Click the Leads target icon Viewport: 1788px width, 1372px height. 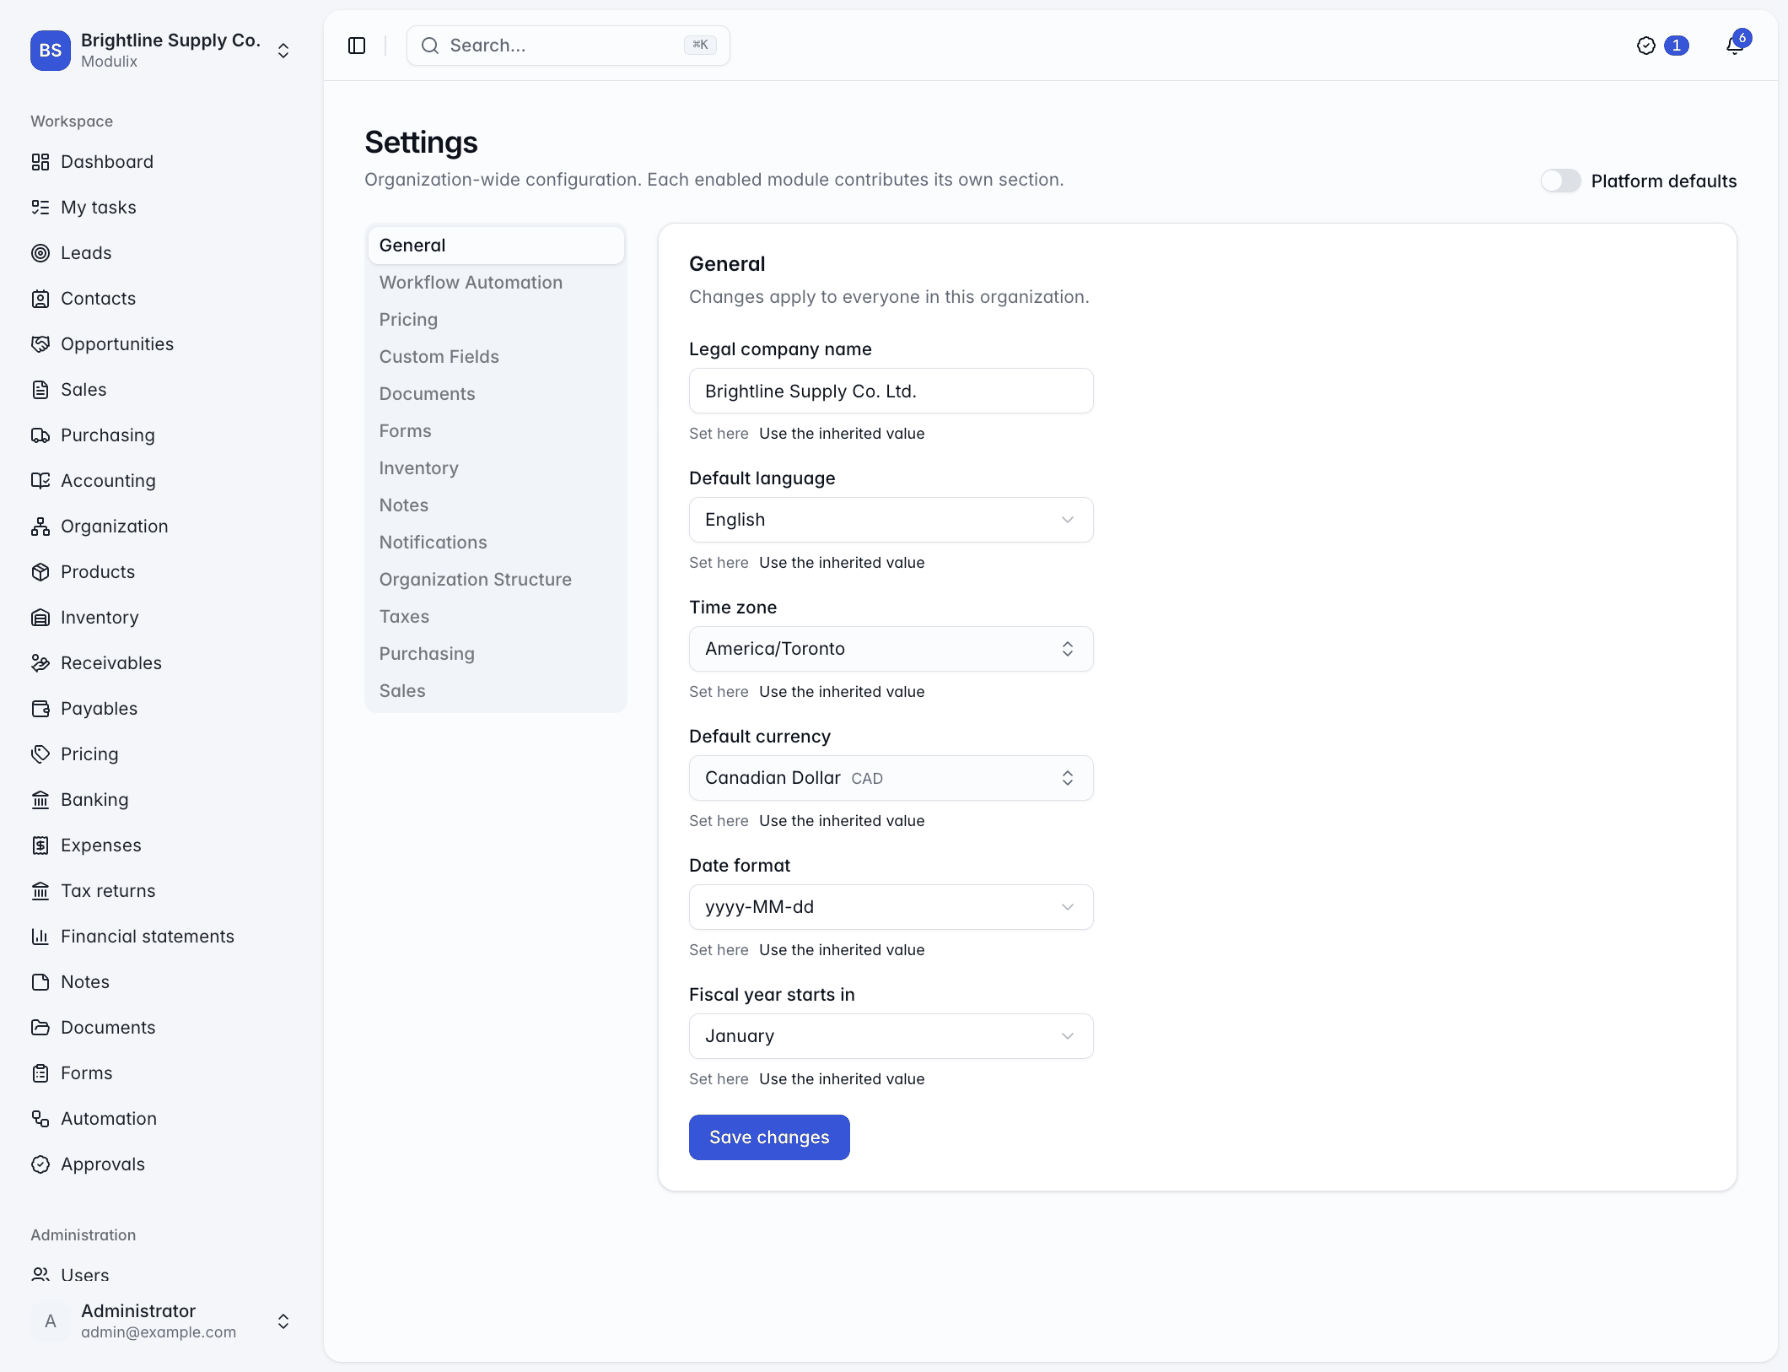[40, 253]
